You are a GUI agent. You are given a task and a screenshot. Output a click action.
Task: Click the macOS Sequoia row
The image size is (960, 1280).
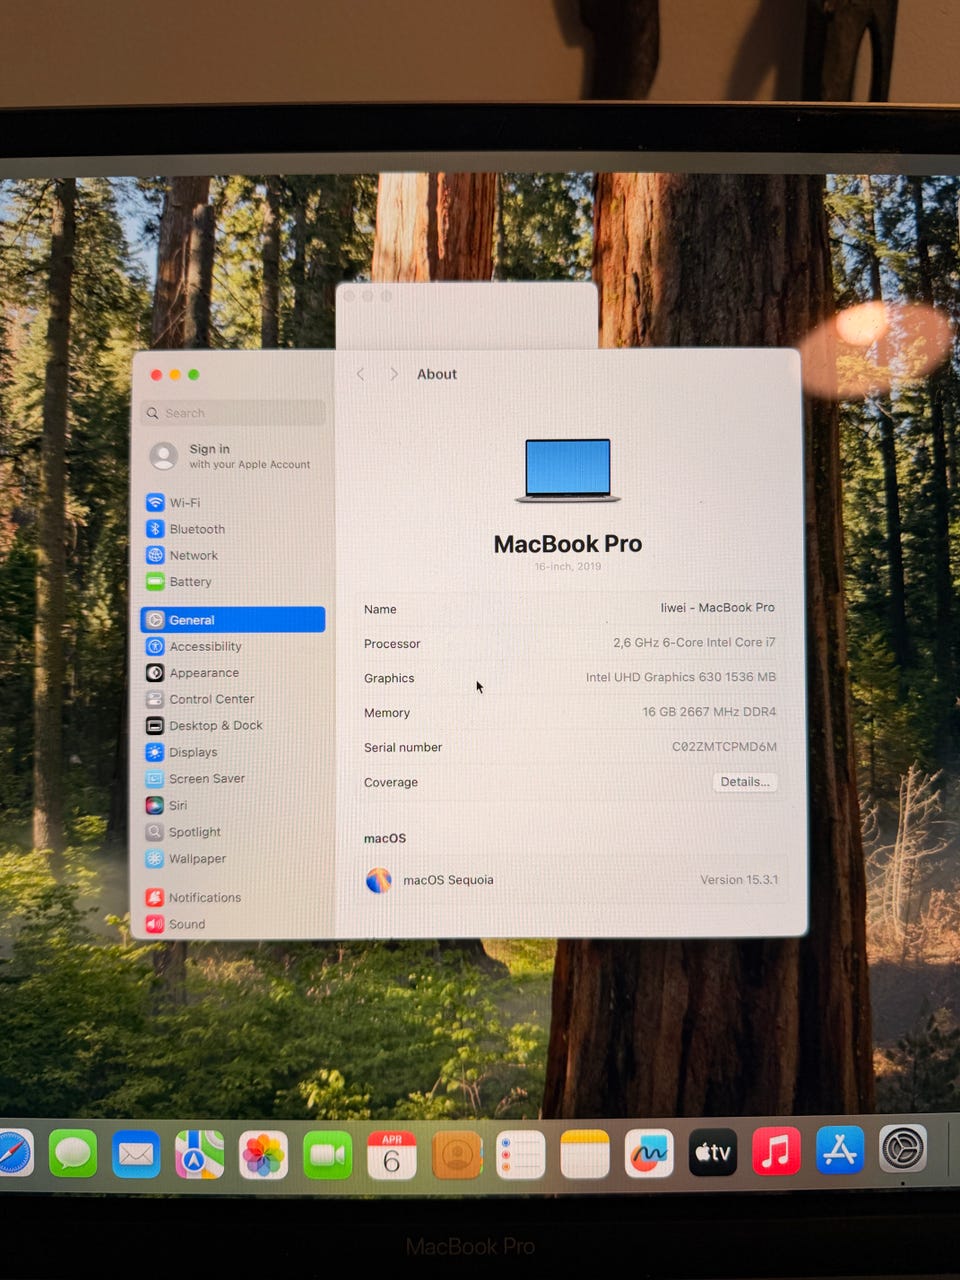click(x=571, y=880)
